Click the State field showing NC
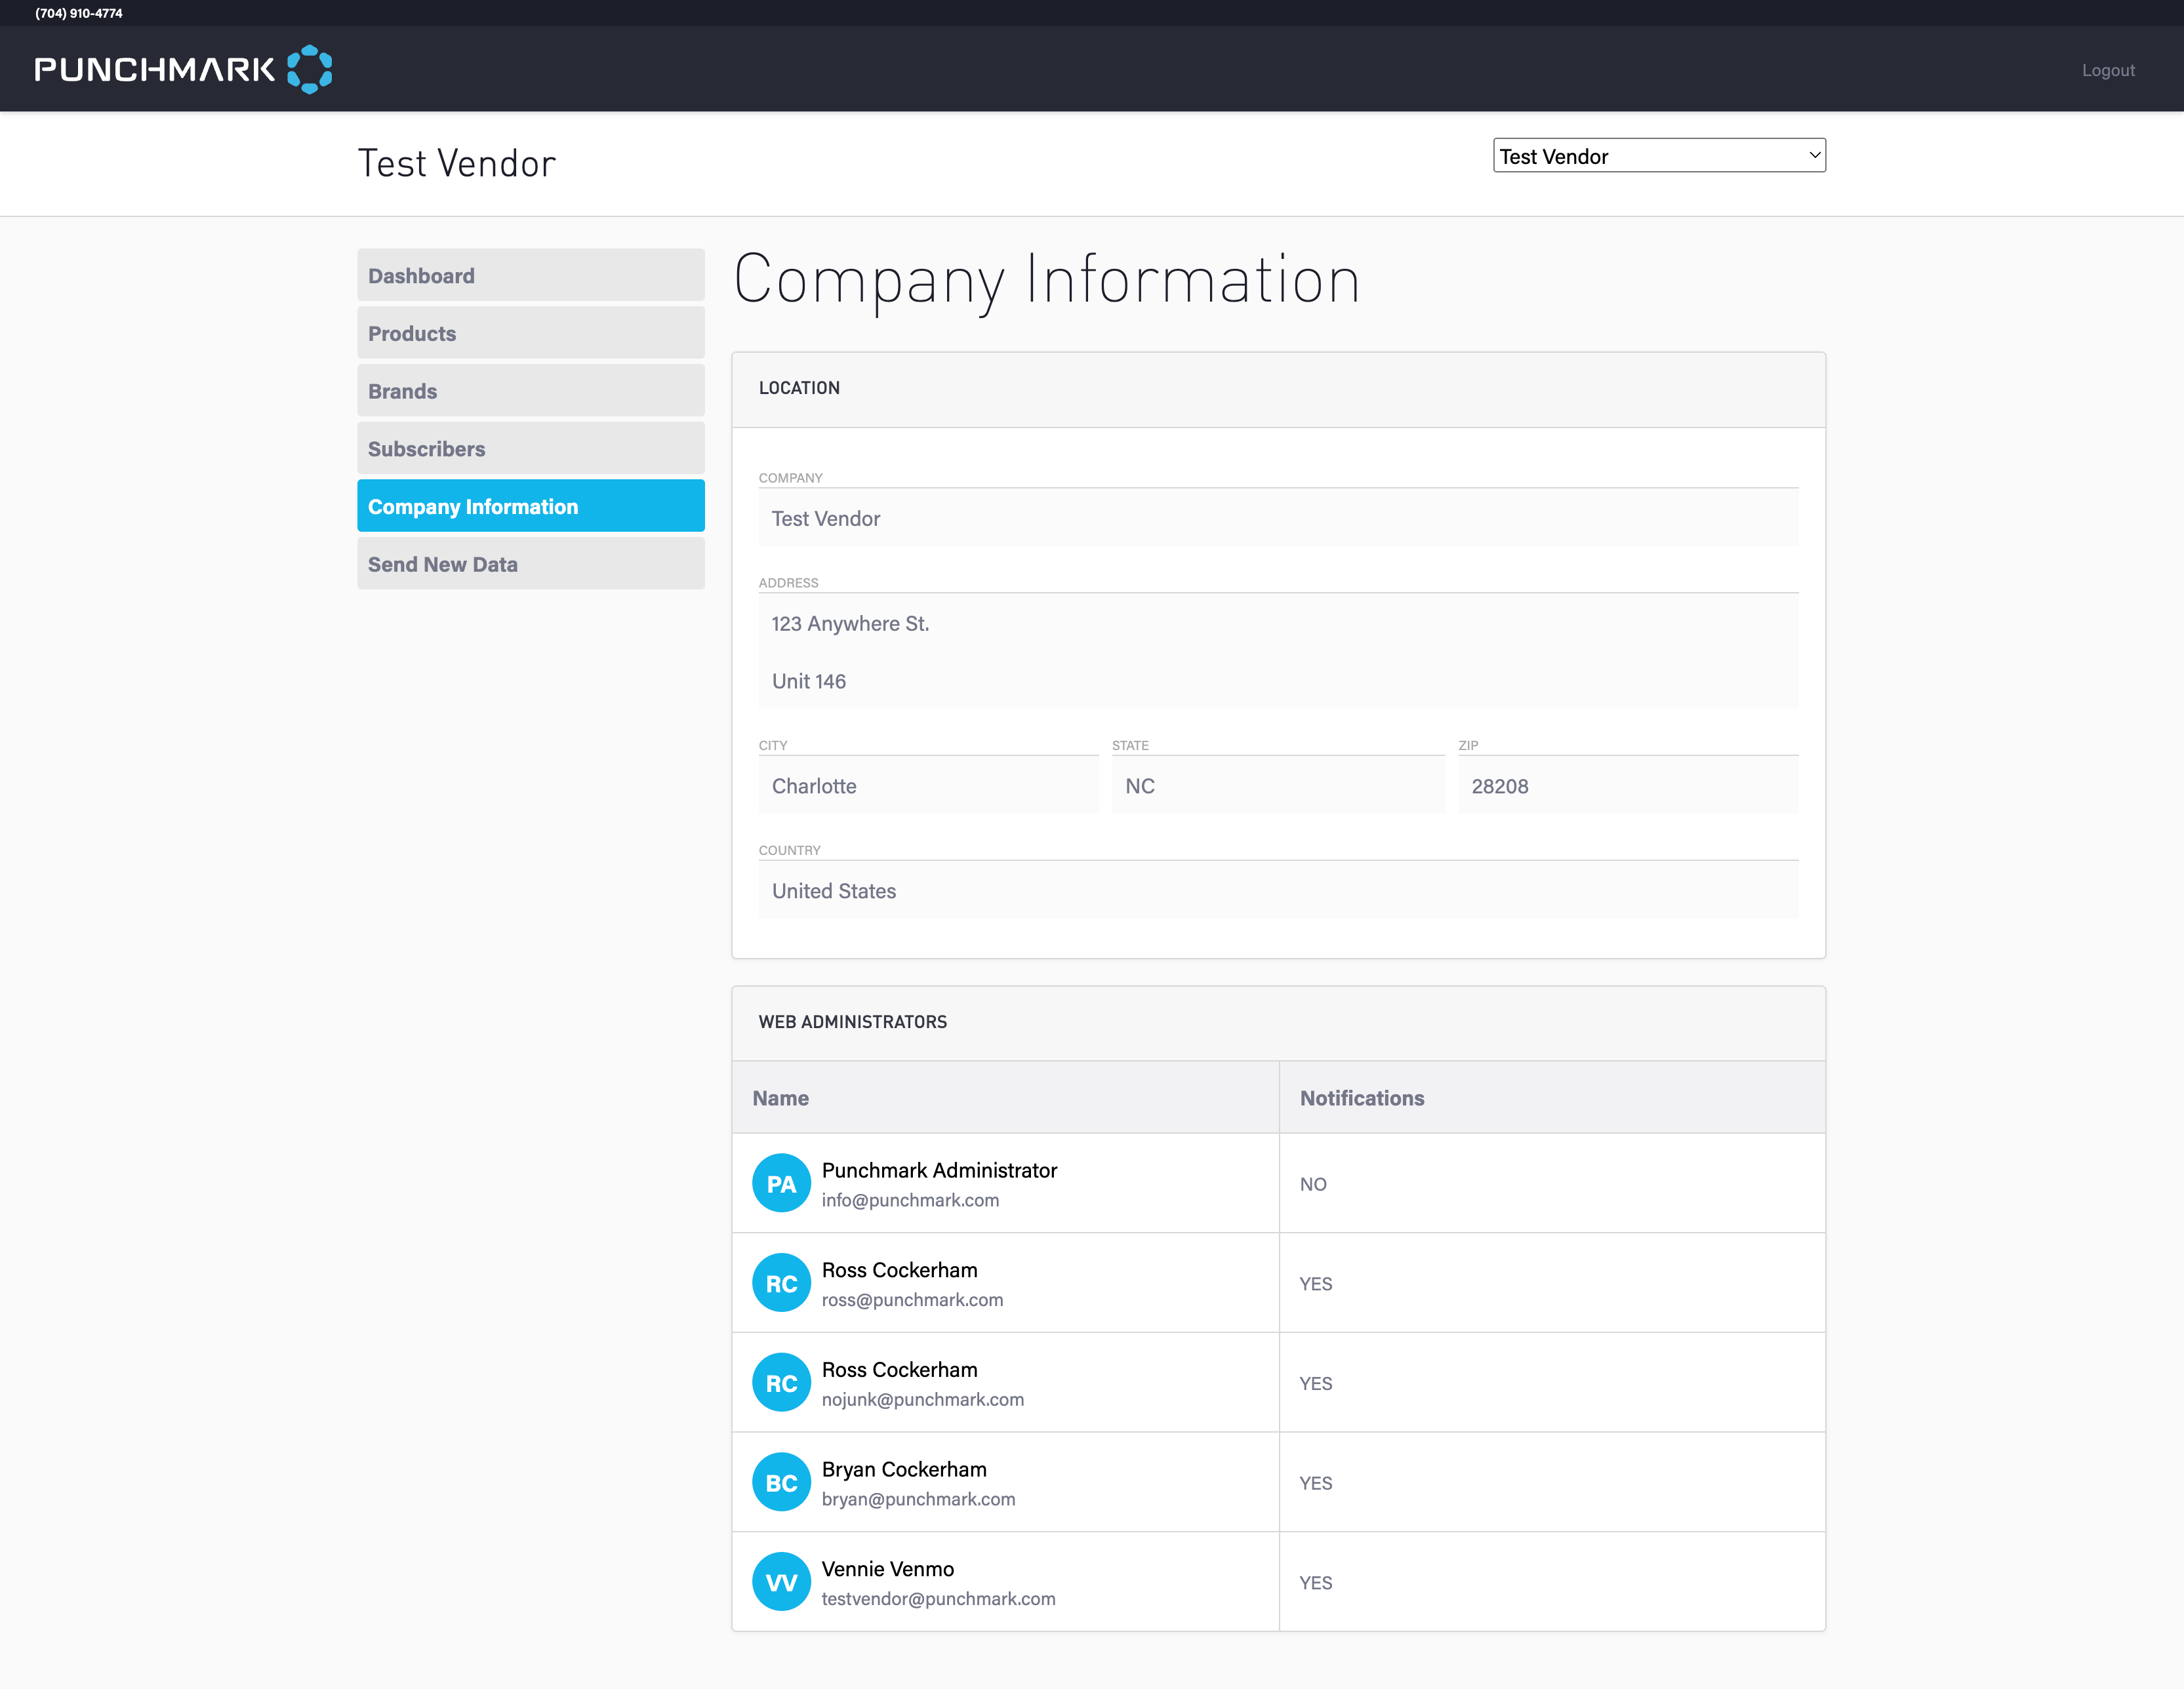 [1277, 785]
